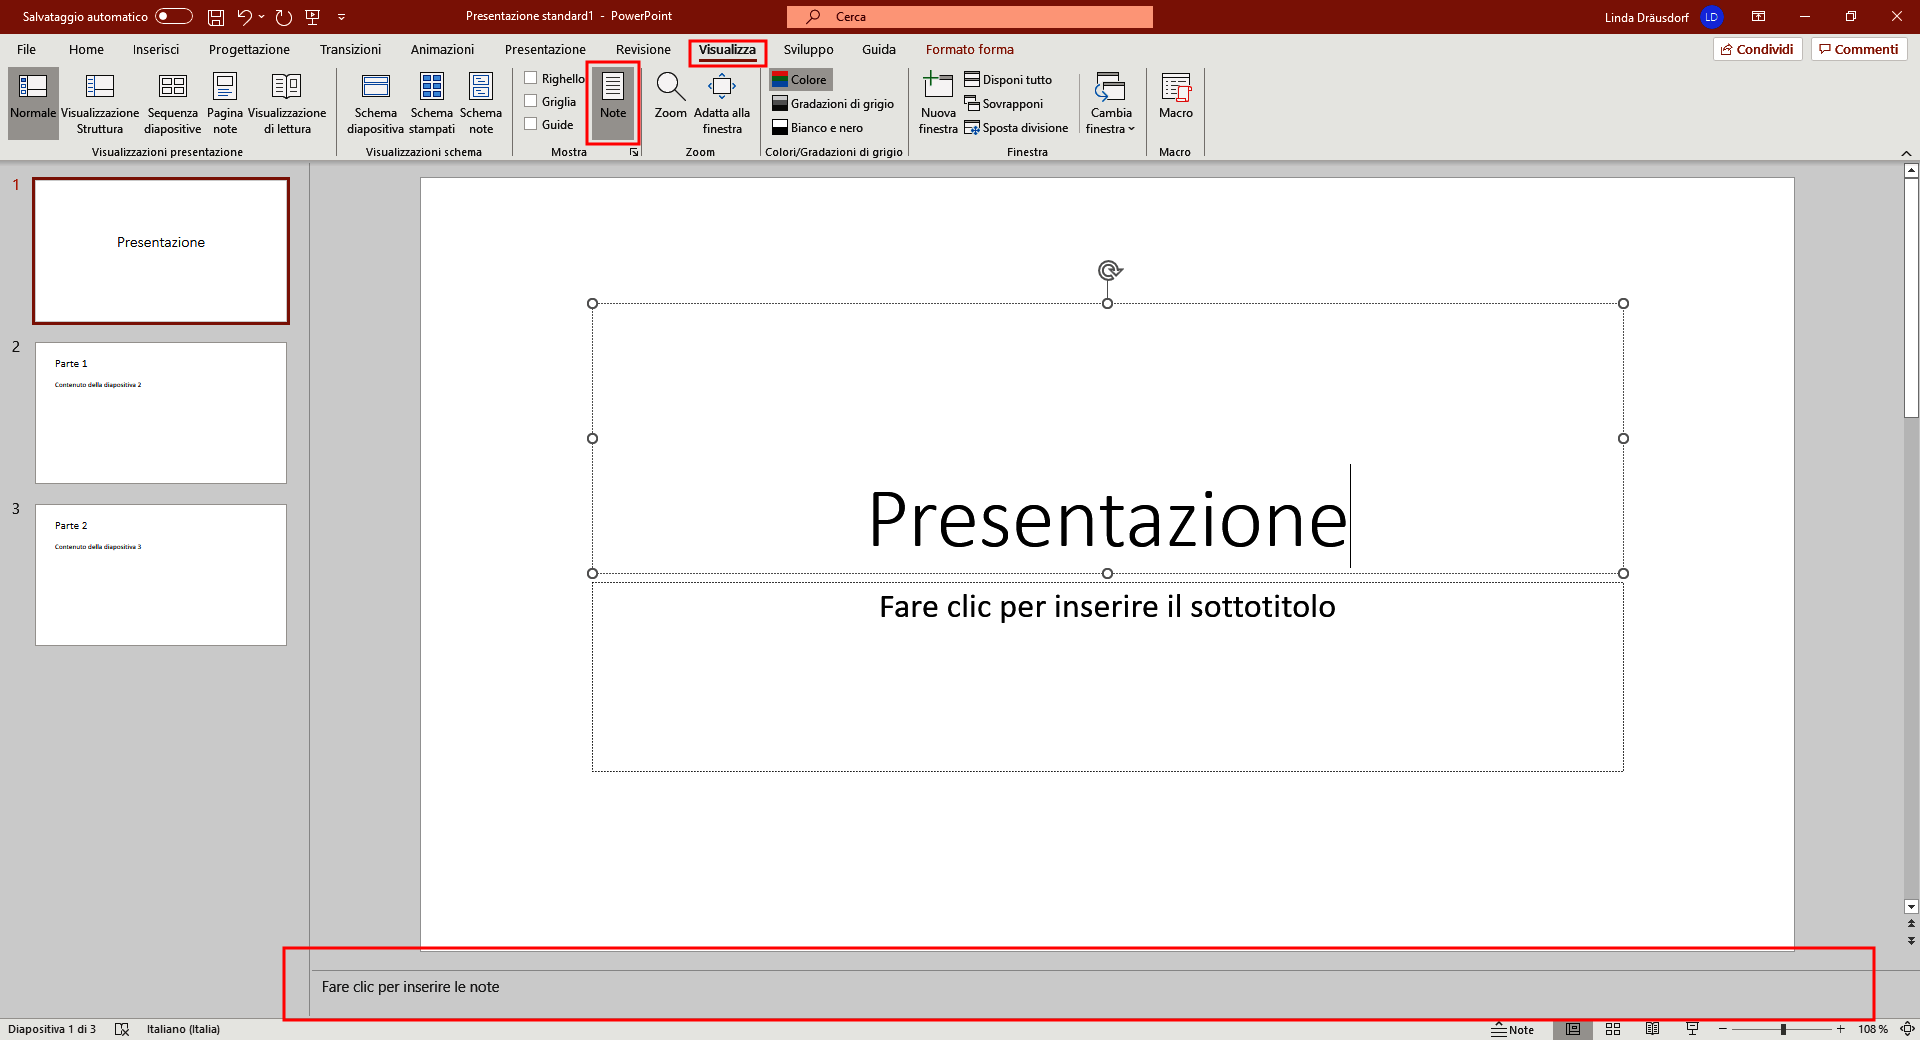
Task: Select Schema diapositiva
Action: click(375, 103)
